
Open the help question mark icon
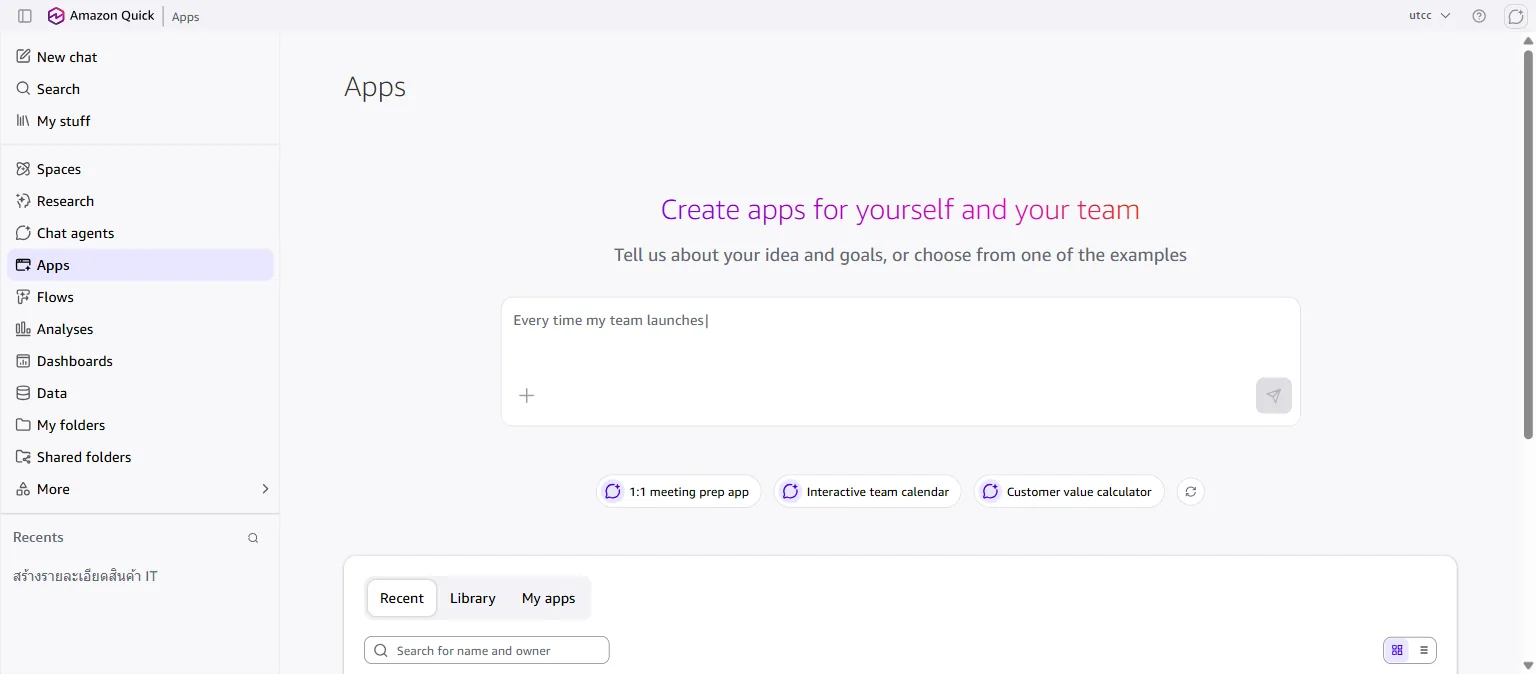pos(1479,16)
